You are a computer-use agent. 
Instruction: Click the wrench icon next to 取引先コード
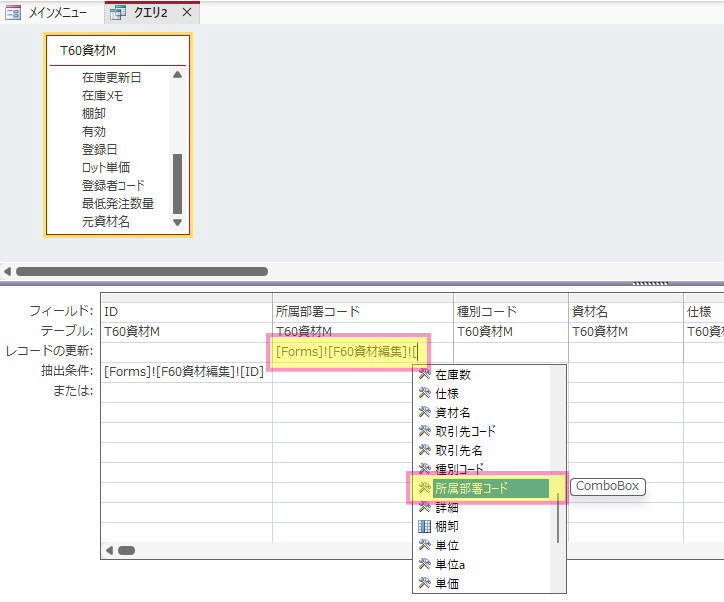(424, 431)
